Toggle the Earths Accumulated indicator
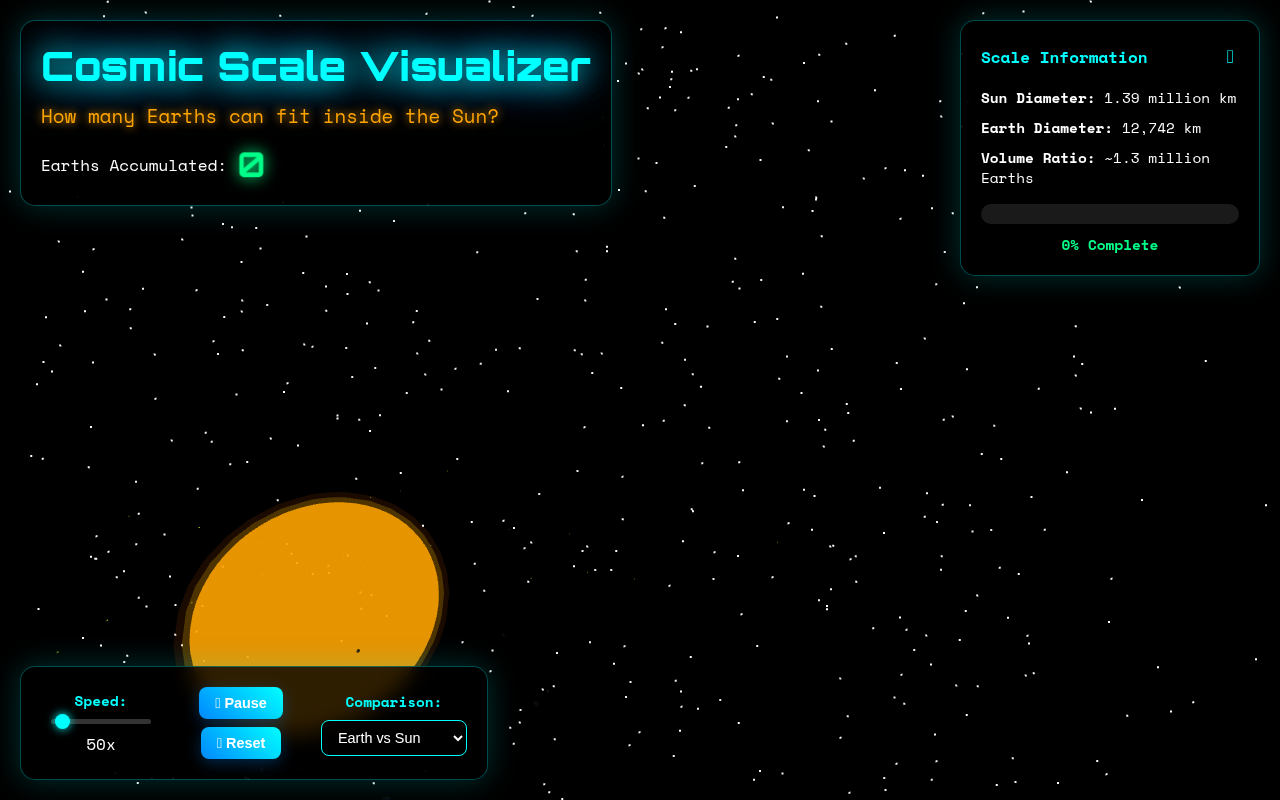This screenshot has height=800, width=1280. point(251,164)
